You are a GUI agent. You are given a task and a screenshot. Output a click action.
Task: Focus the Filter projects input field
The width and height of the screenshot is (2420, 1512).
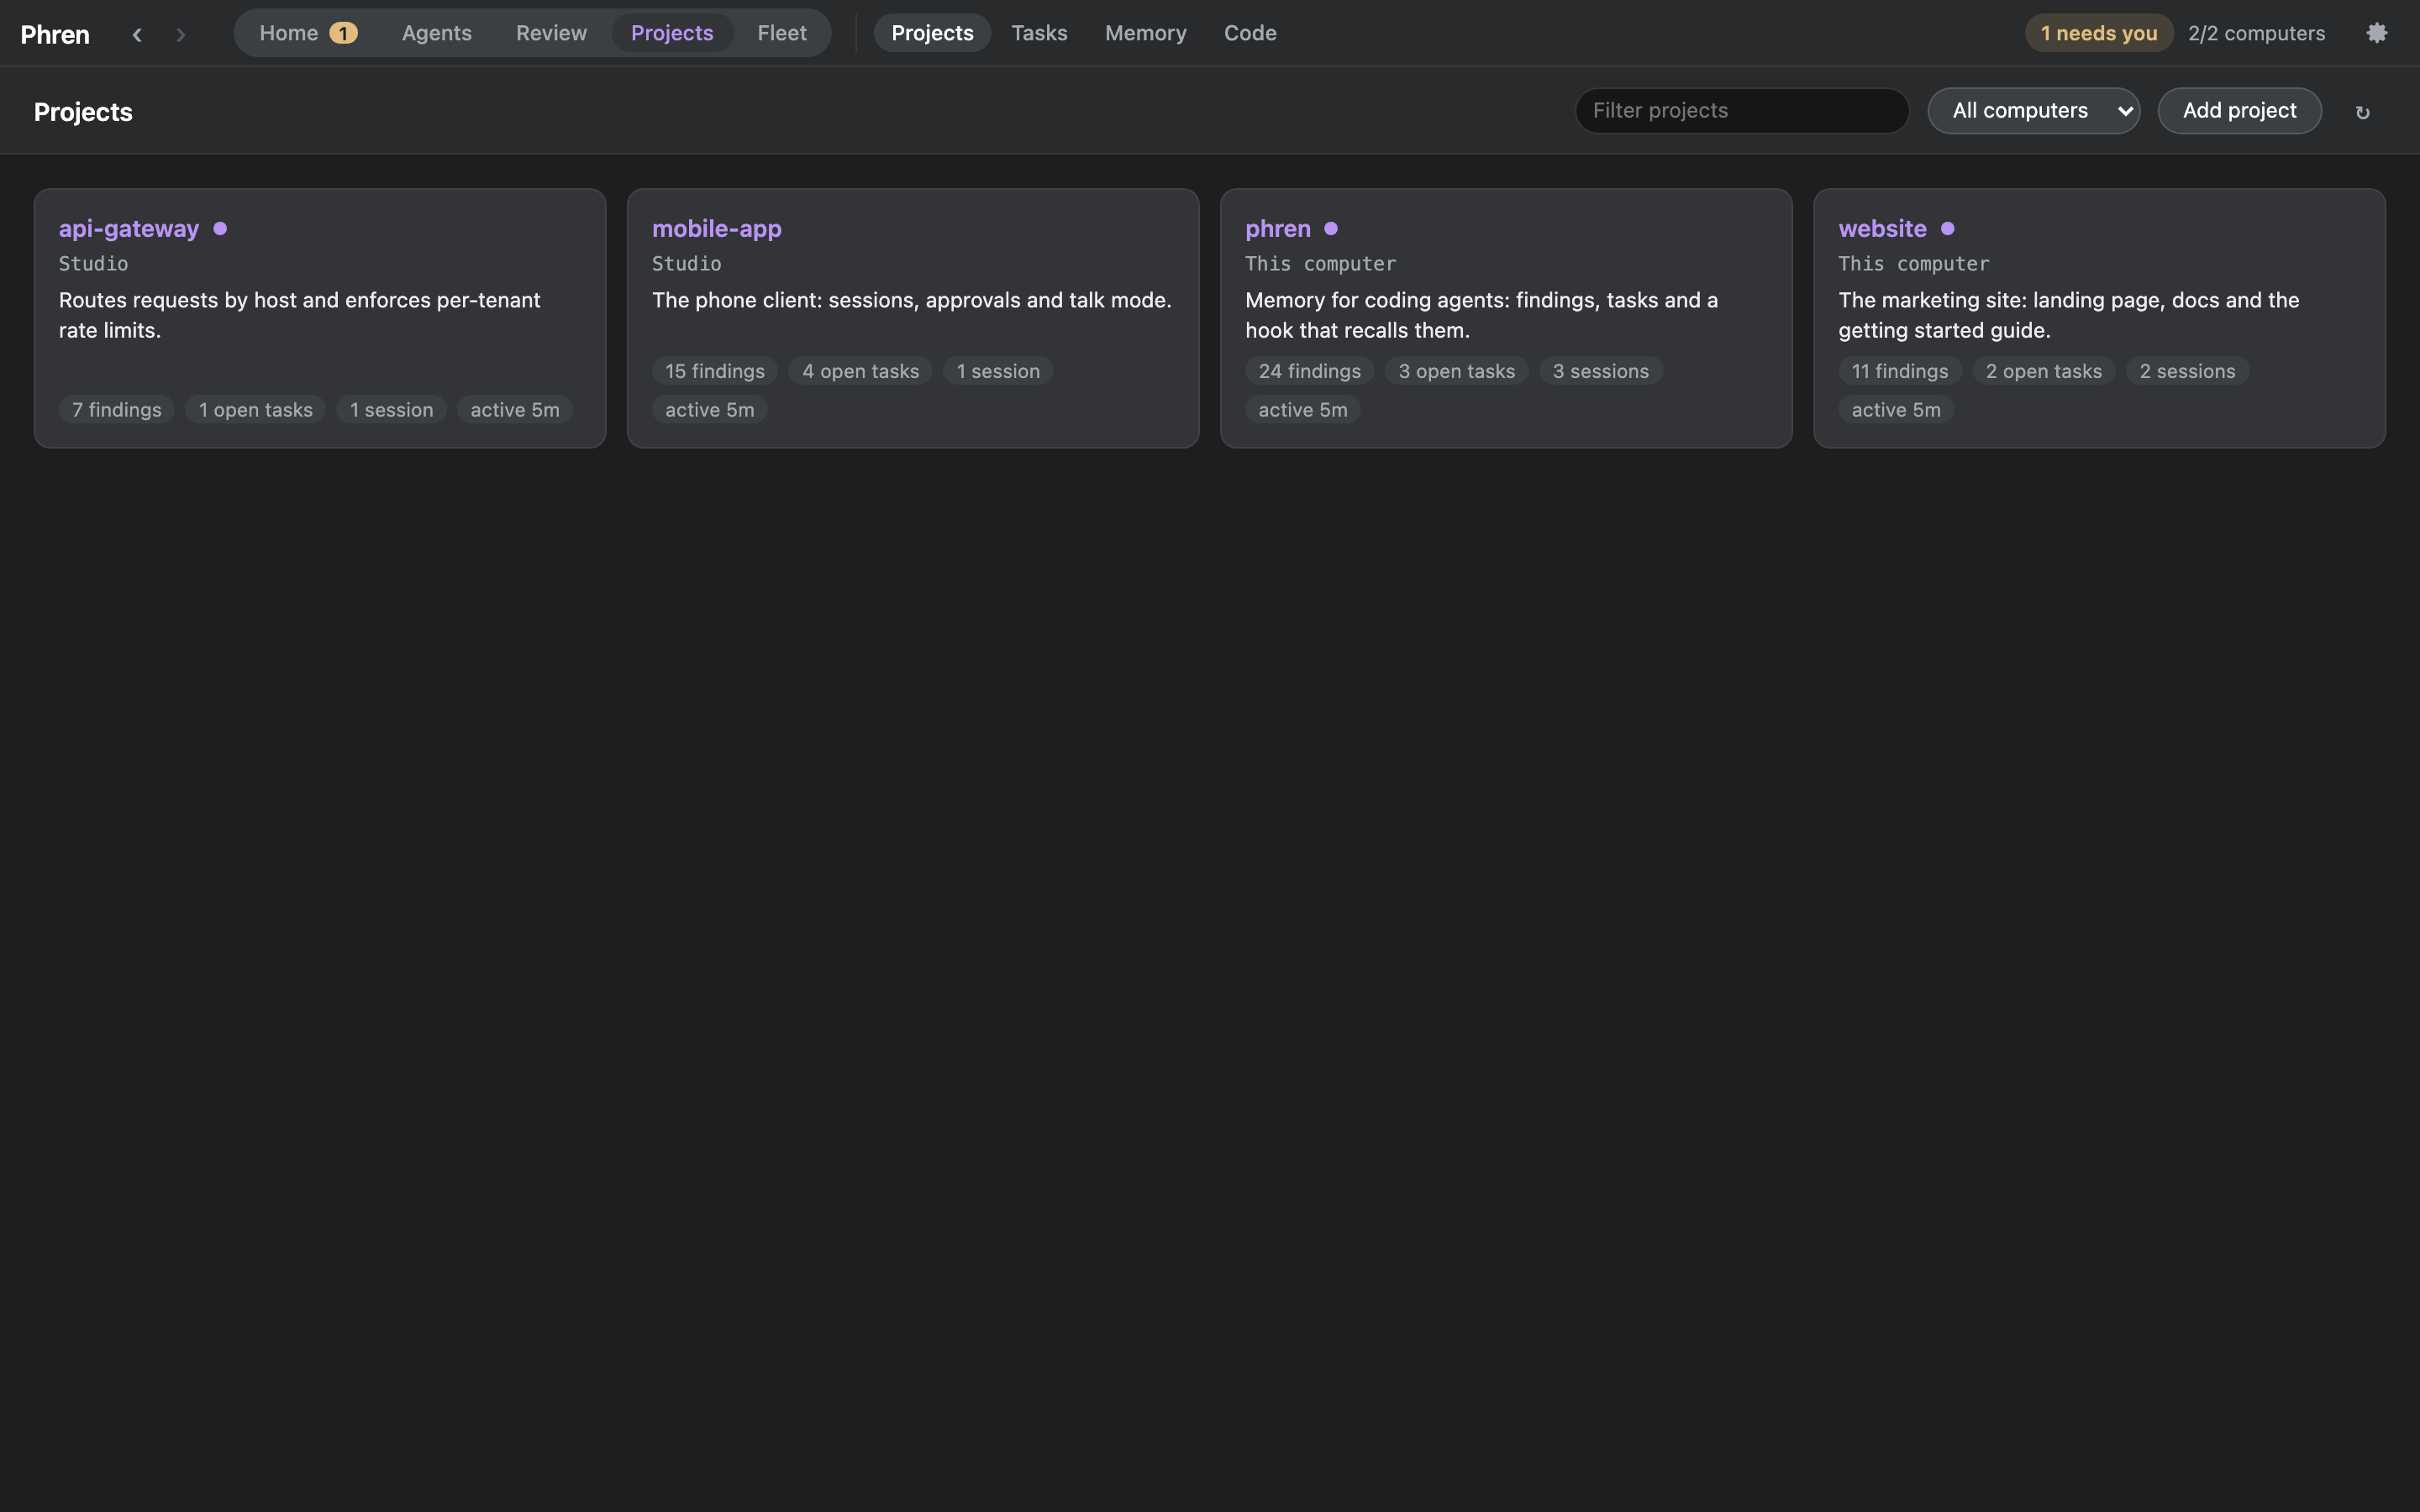tap(1741, 110)
